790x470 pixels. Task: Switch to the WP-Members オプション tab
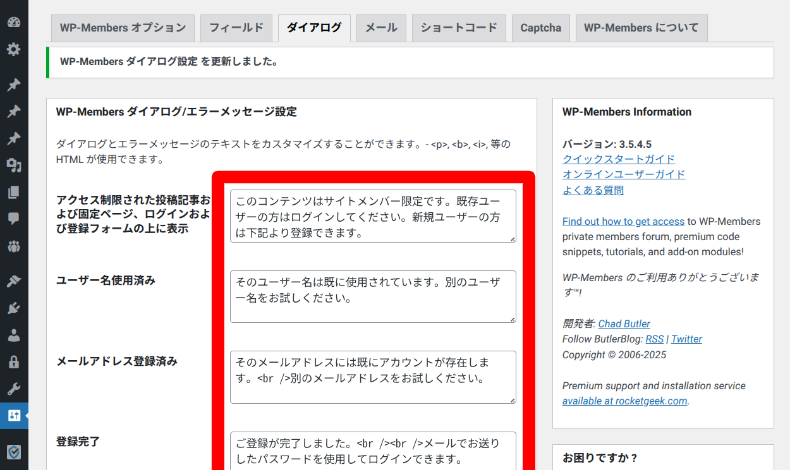point(123,28)
